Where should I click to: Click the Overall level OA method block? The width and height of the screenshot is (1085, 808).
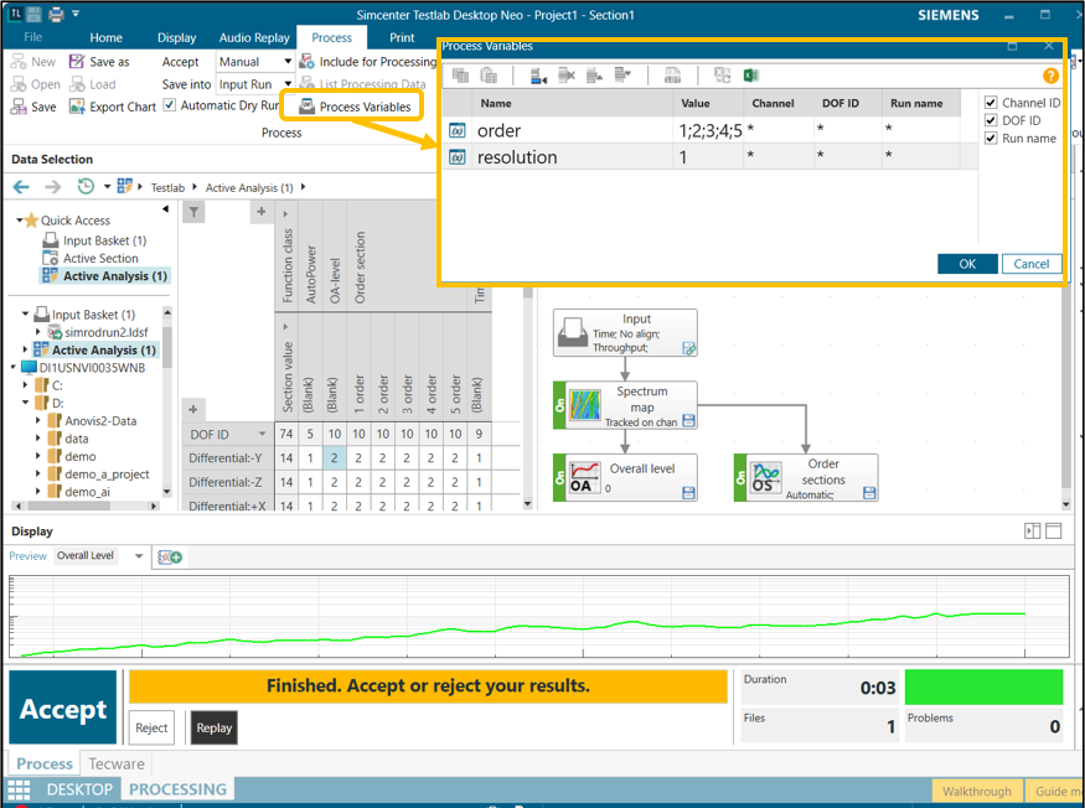[x=626, y=477]
